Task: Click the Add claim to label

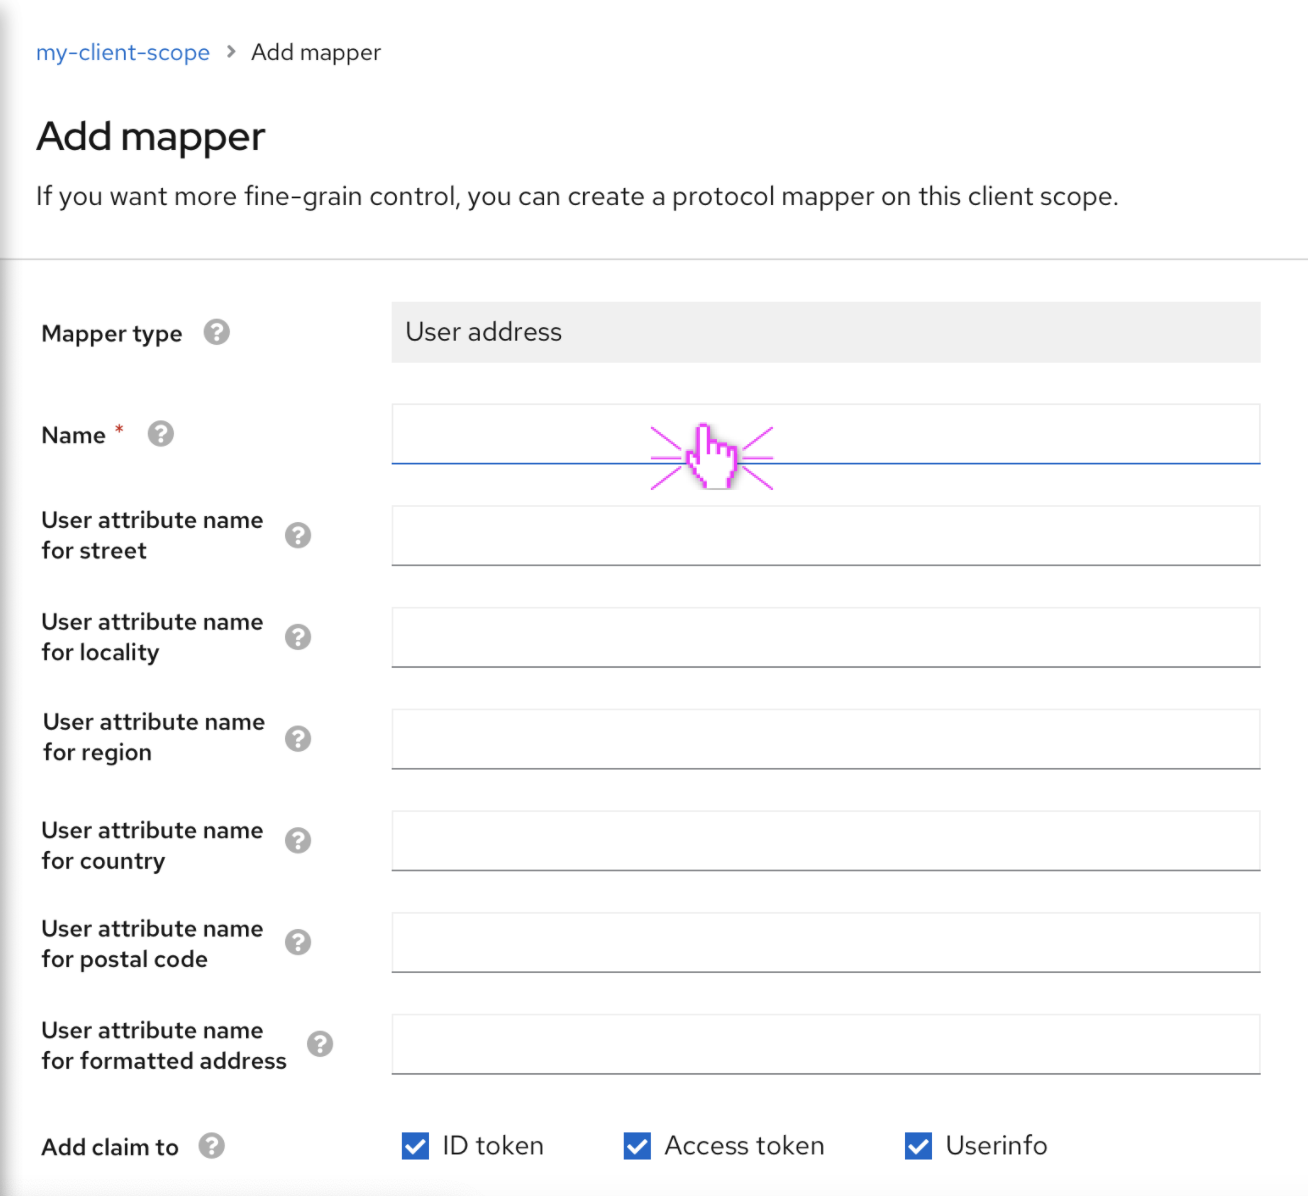Action: tap(110, 1147)
